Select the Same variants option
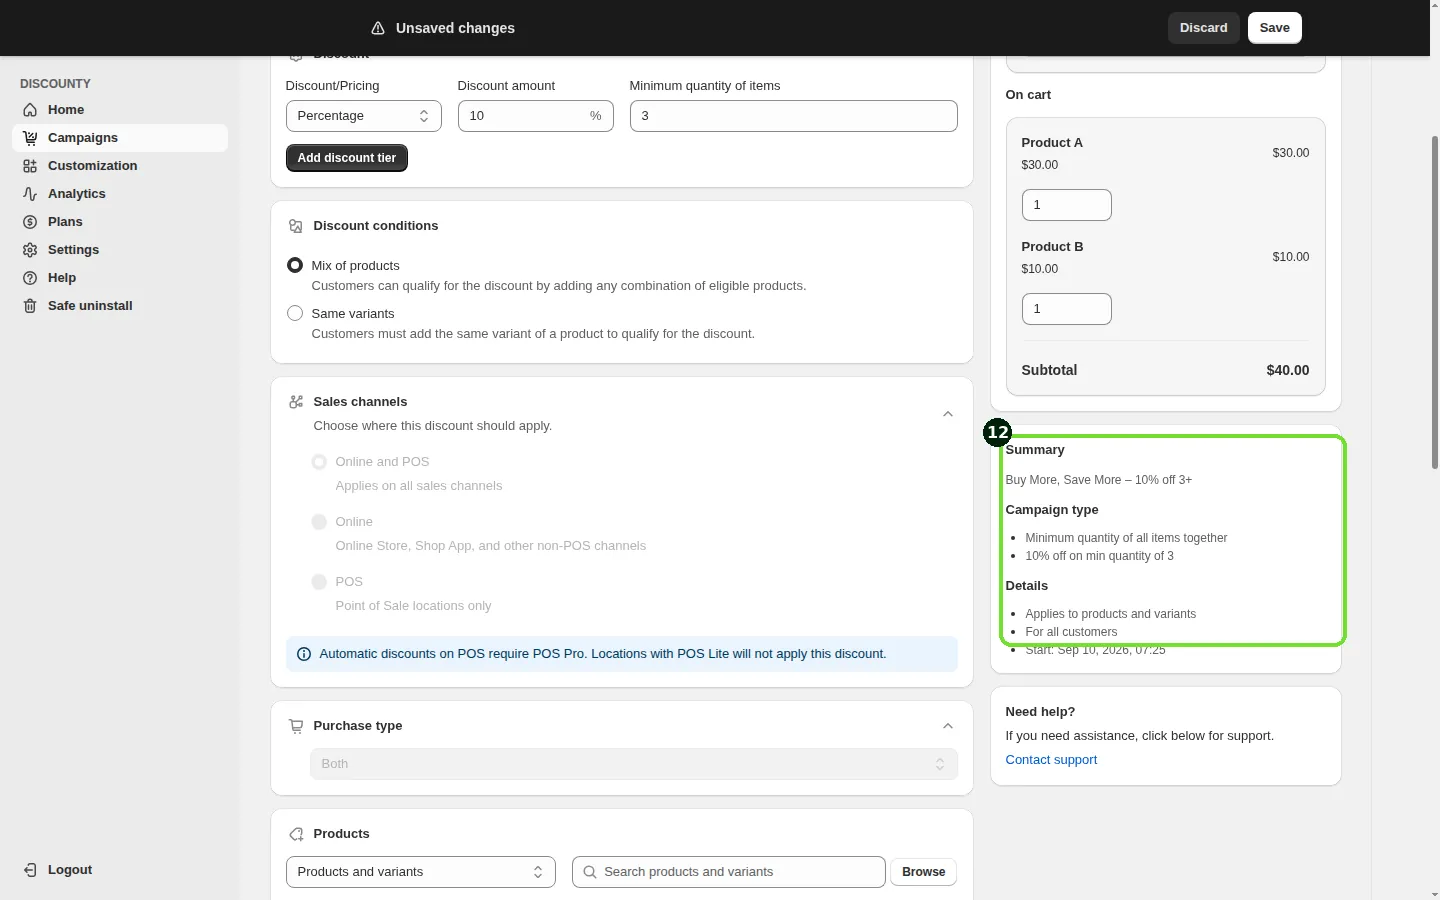The image size is (1440, 900). (295, 313)
